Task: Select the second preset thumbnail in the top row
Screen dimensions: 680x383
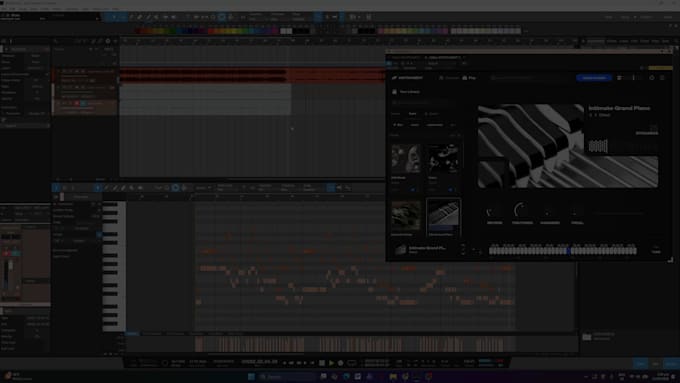Action: [x=443, y=159]
